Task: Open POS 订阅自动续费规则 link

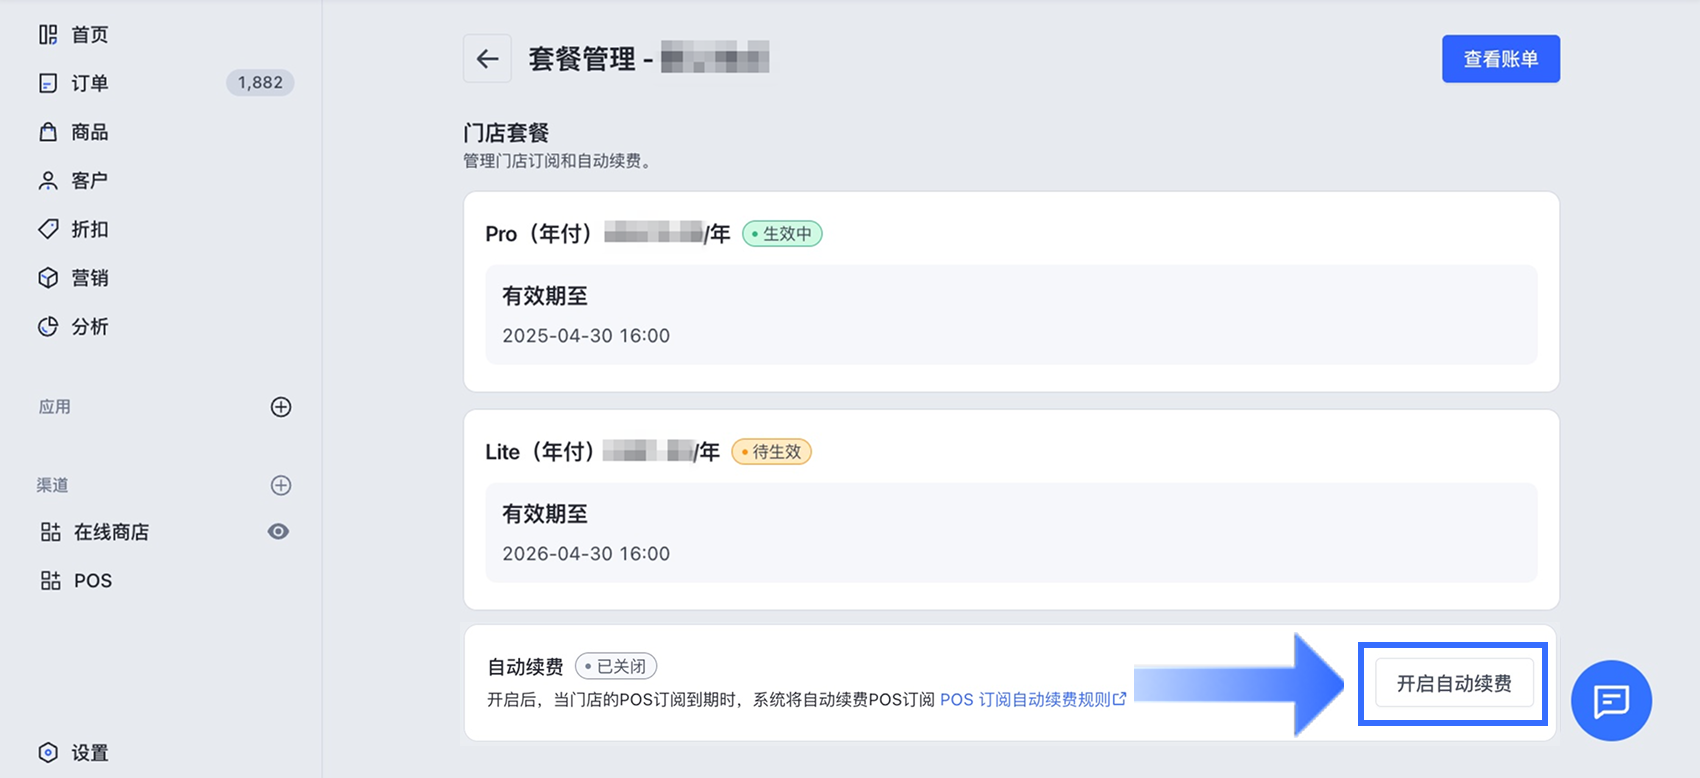Action: (1025, 700)
